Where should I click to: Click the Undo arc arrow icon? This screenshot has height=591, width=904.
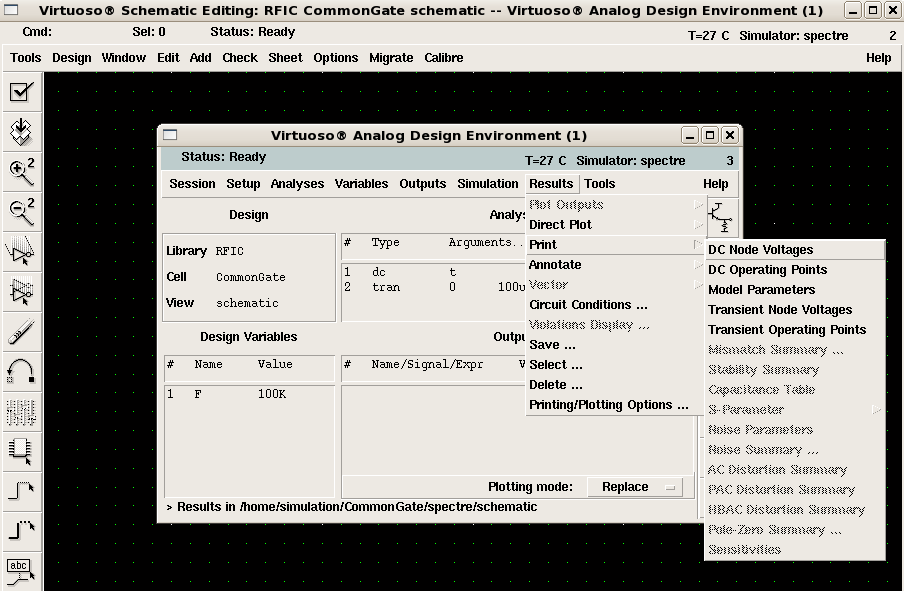[x=21, y=371]
